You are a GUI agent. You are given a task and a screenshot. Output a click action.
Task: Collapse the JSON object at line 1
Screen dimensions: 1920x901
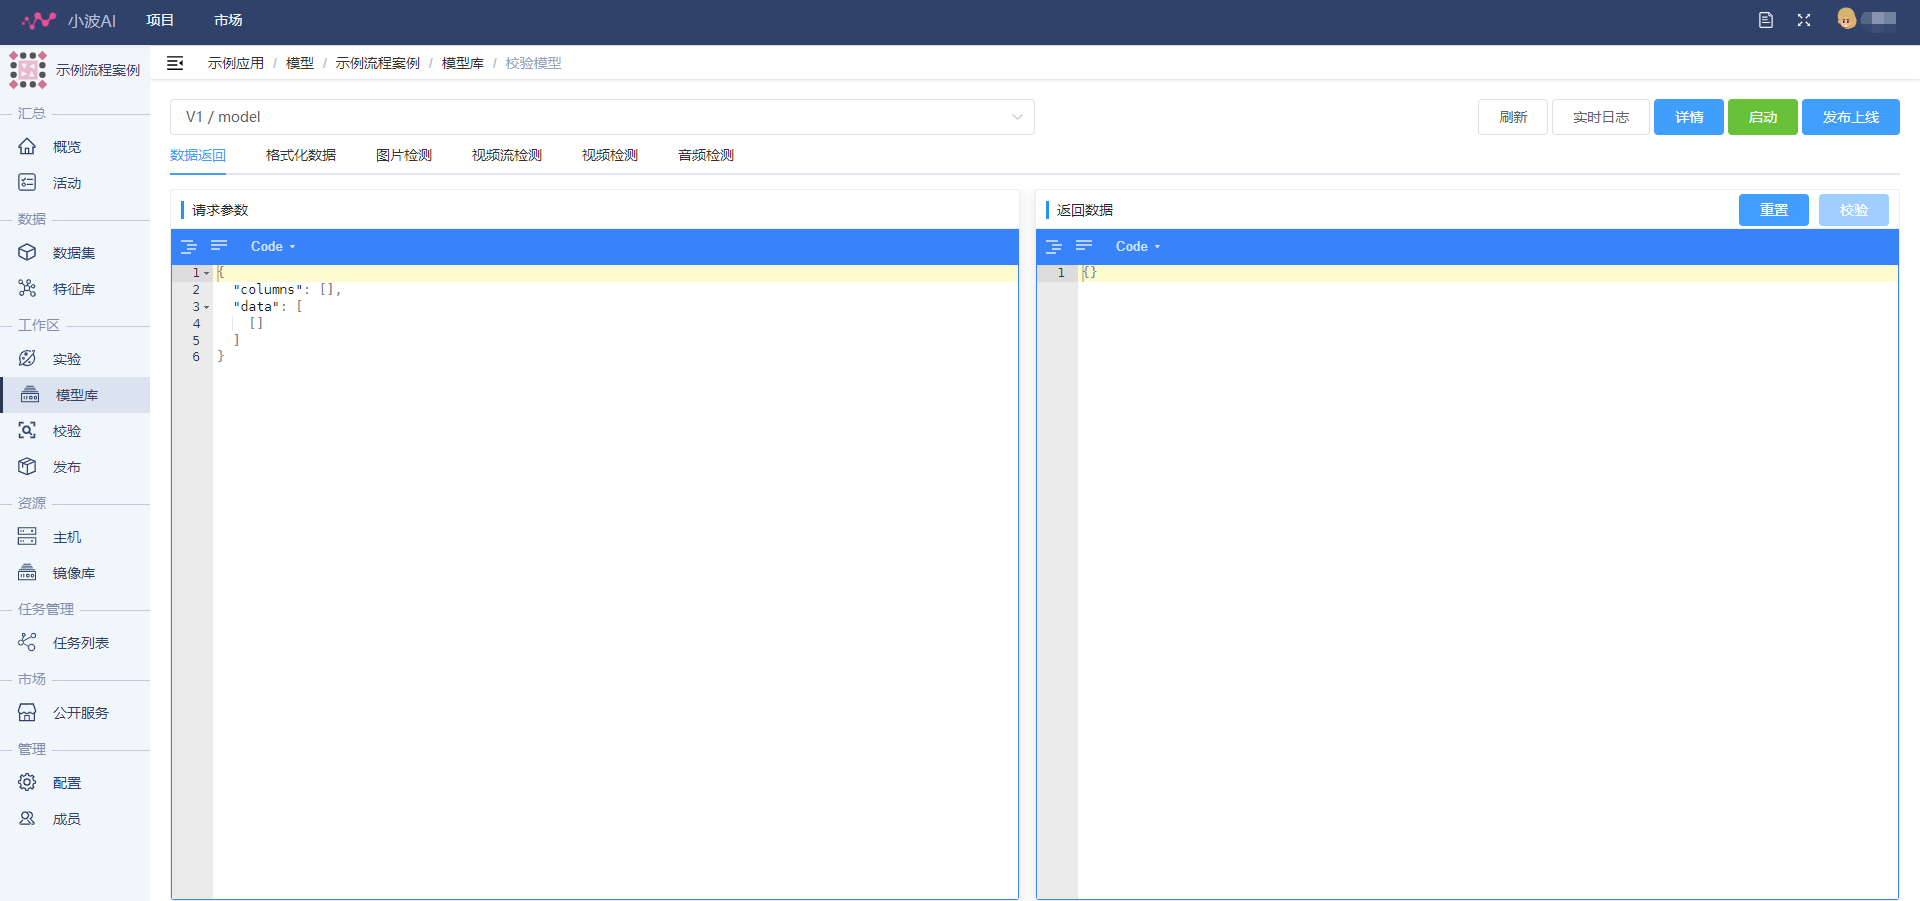(207, 273)
